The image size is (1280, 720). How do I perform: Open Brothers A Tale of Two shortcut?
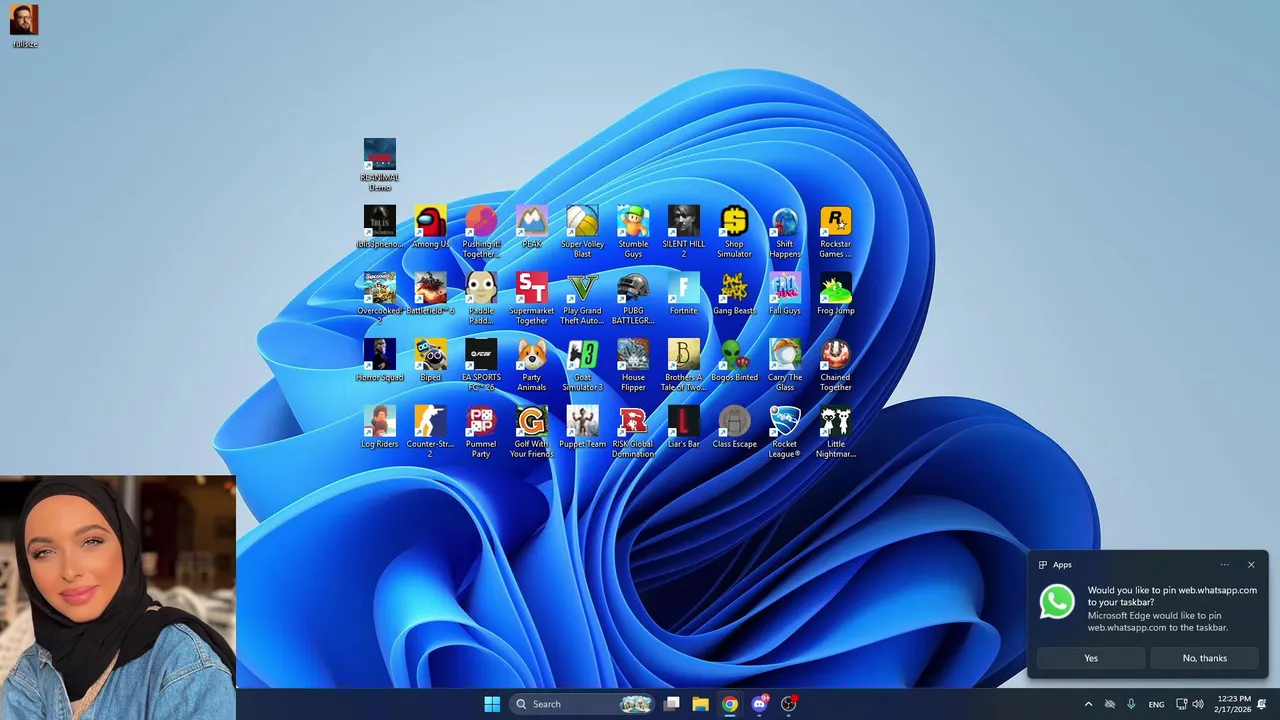click(x=684, y=365)
